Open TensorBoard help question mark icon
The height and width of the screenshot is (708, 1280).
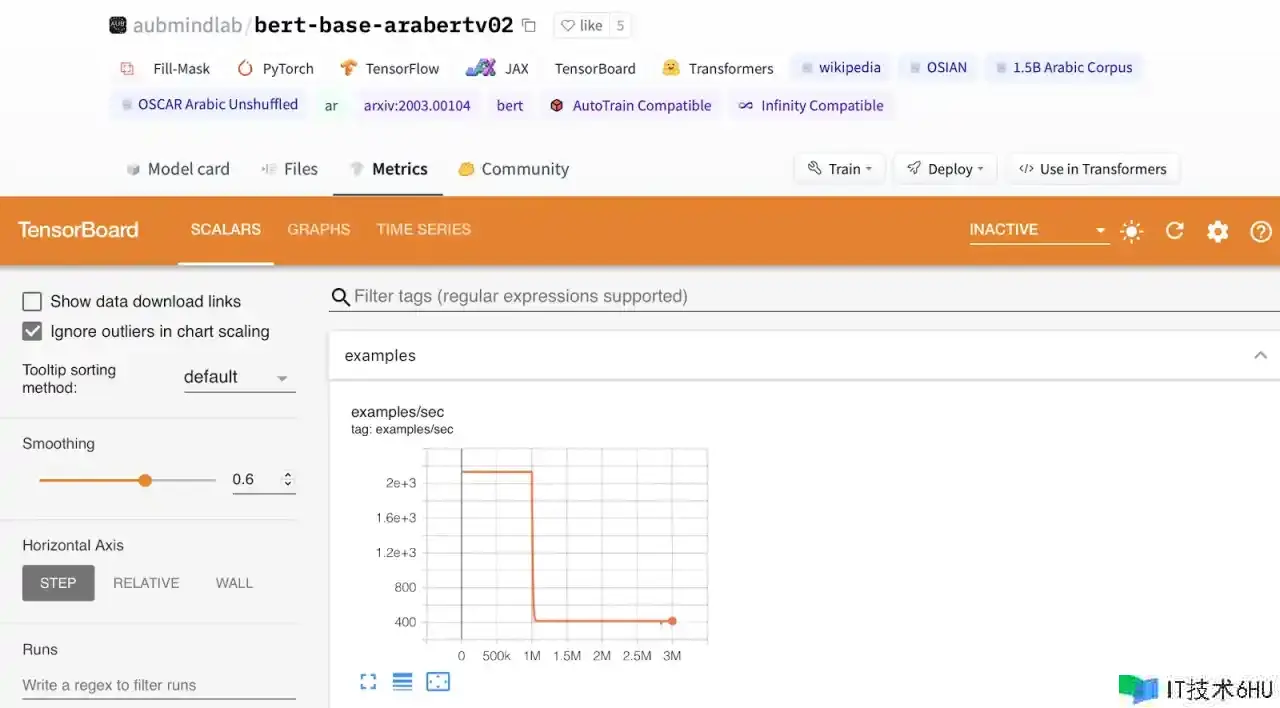click(1260, 231)
